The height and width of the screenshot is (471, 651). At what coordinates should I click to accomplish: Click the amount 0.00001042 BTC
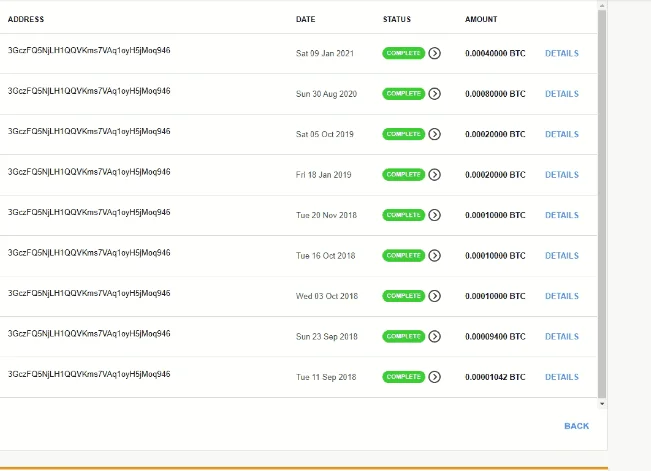(495, 377)
